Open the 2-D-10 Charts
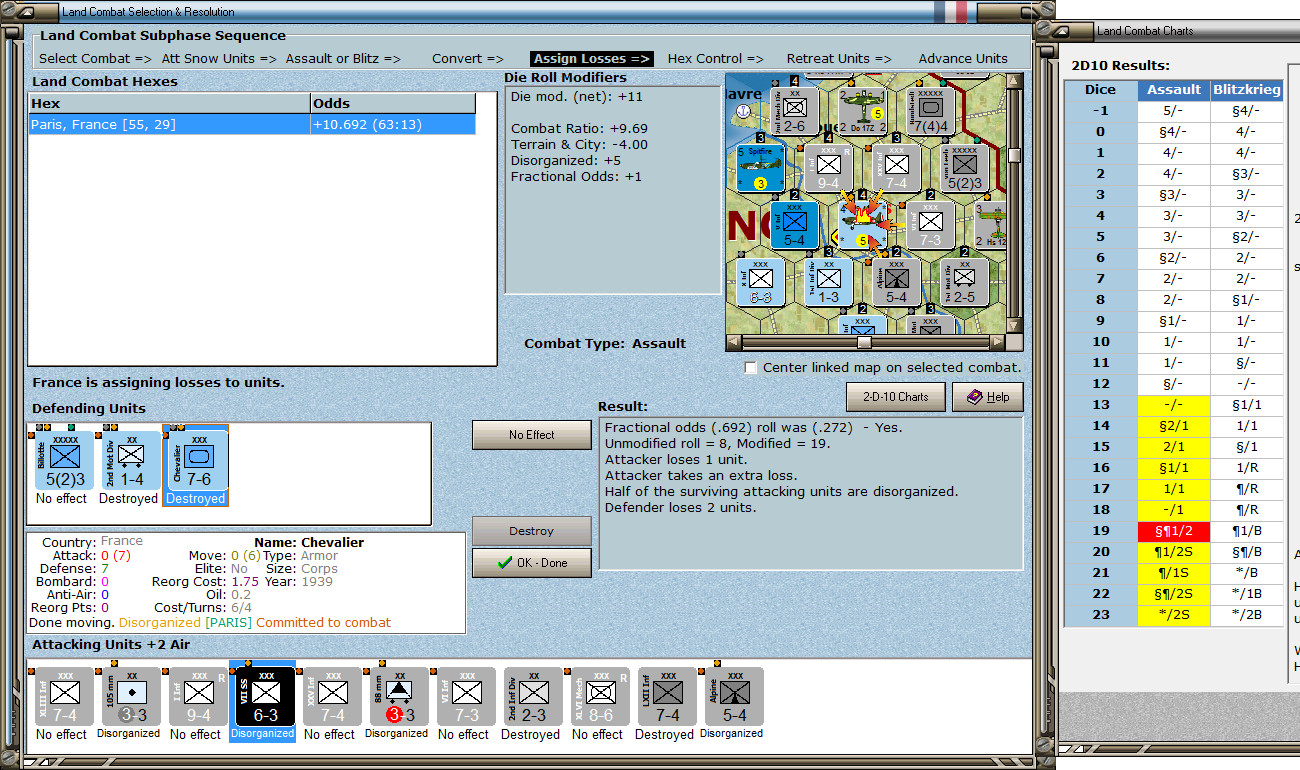This screenshot has height=770, width=1300. pyautogui.click(x=895, y=397)
